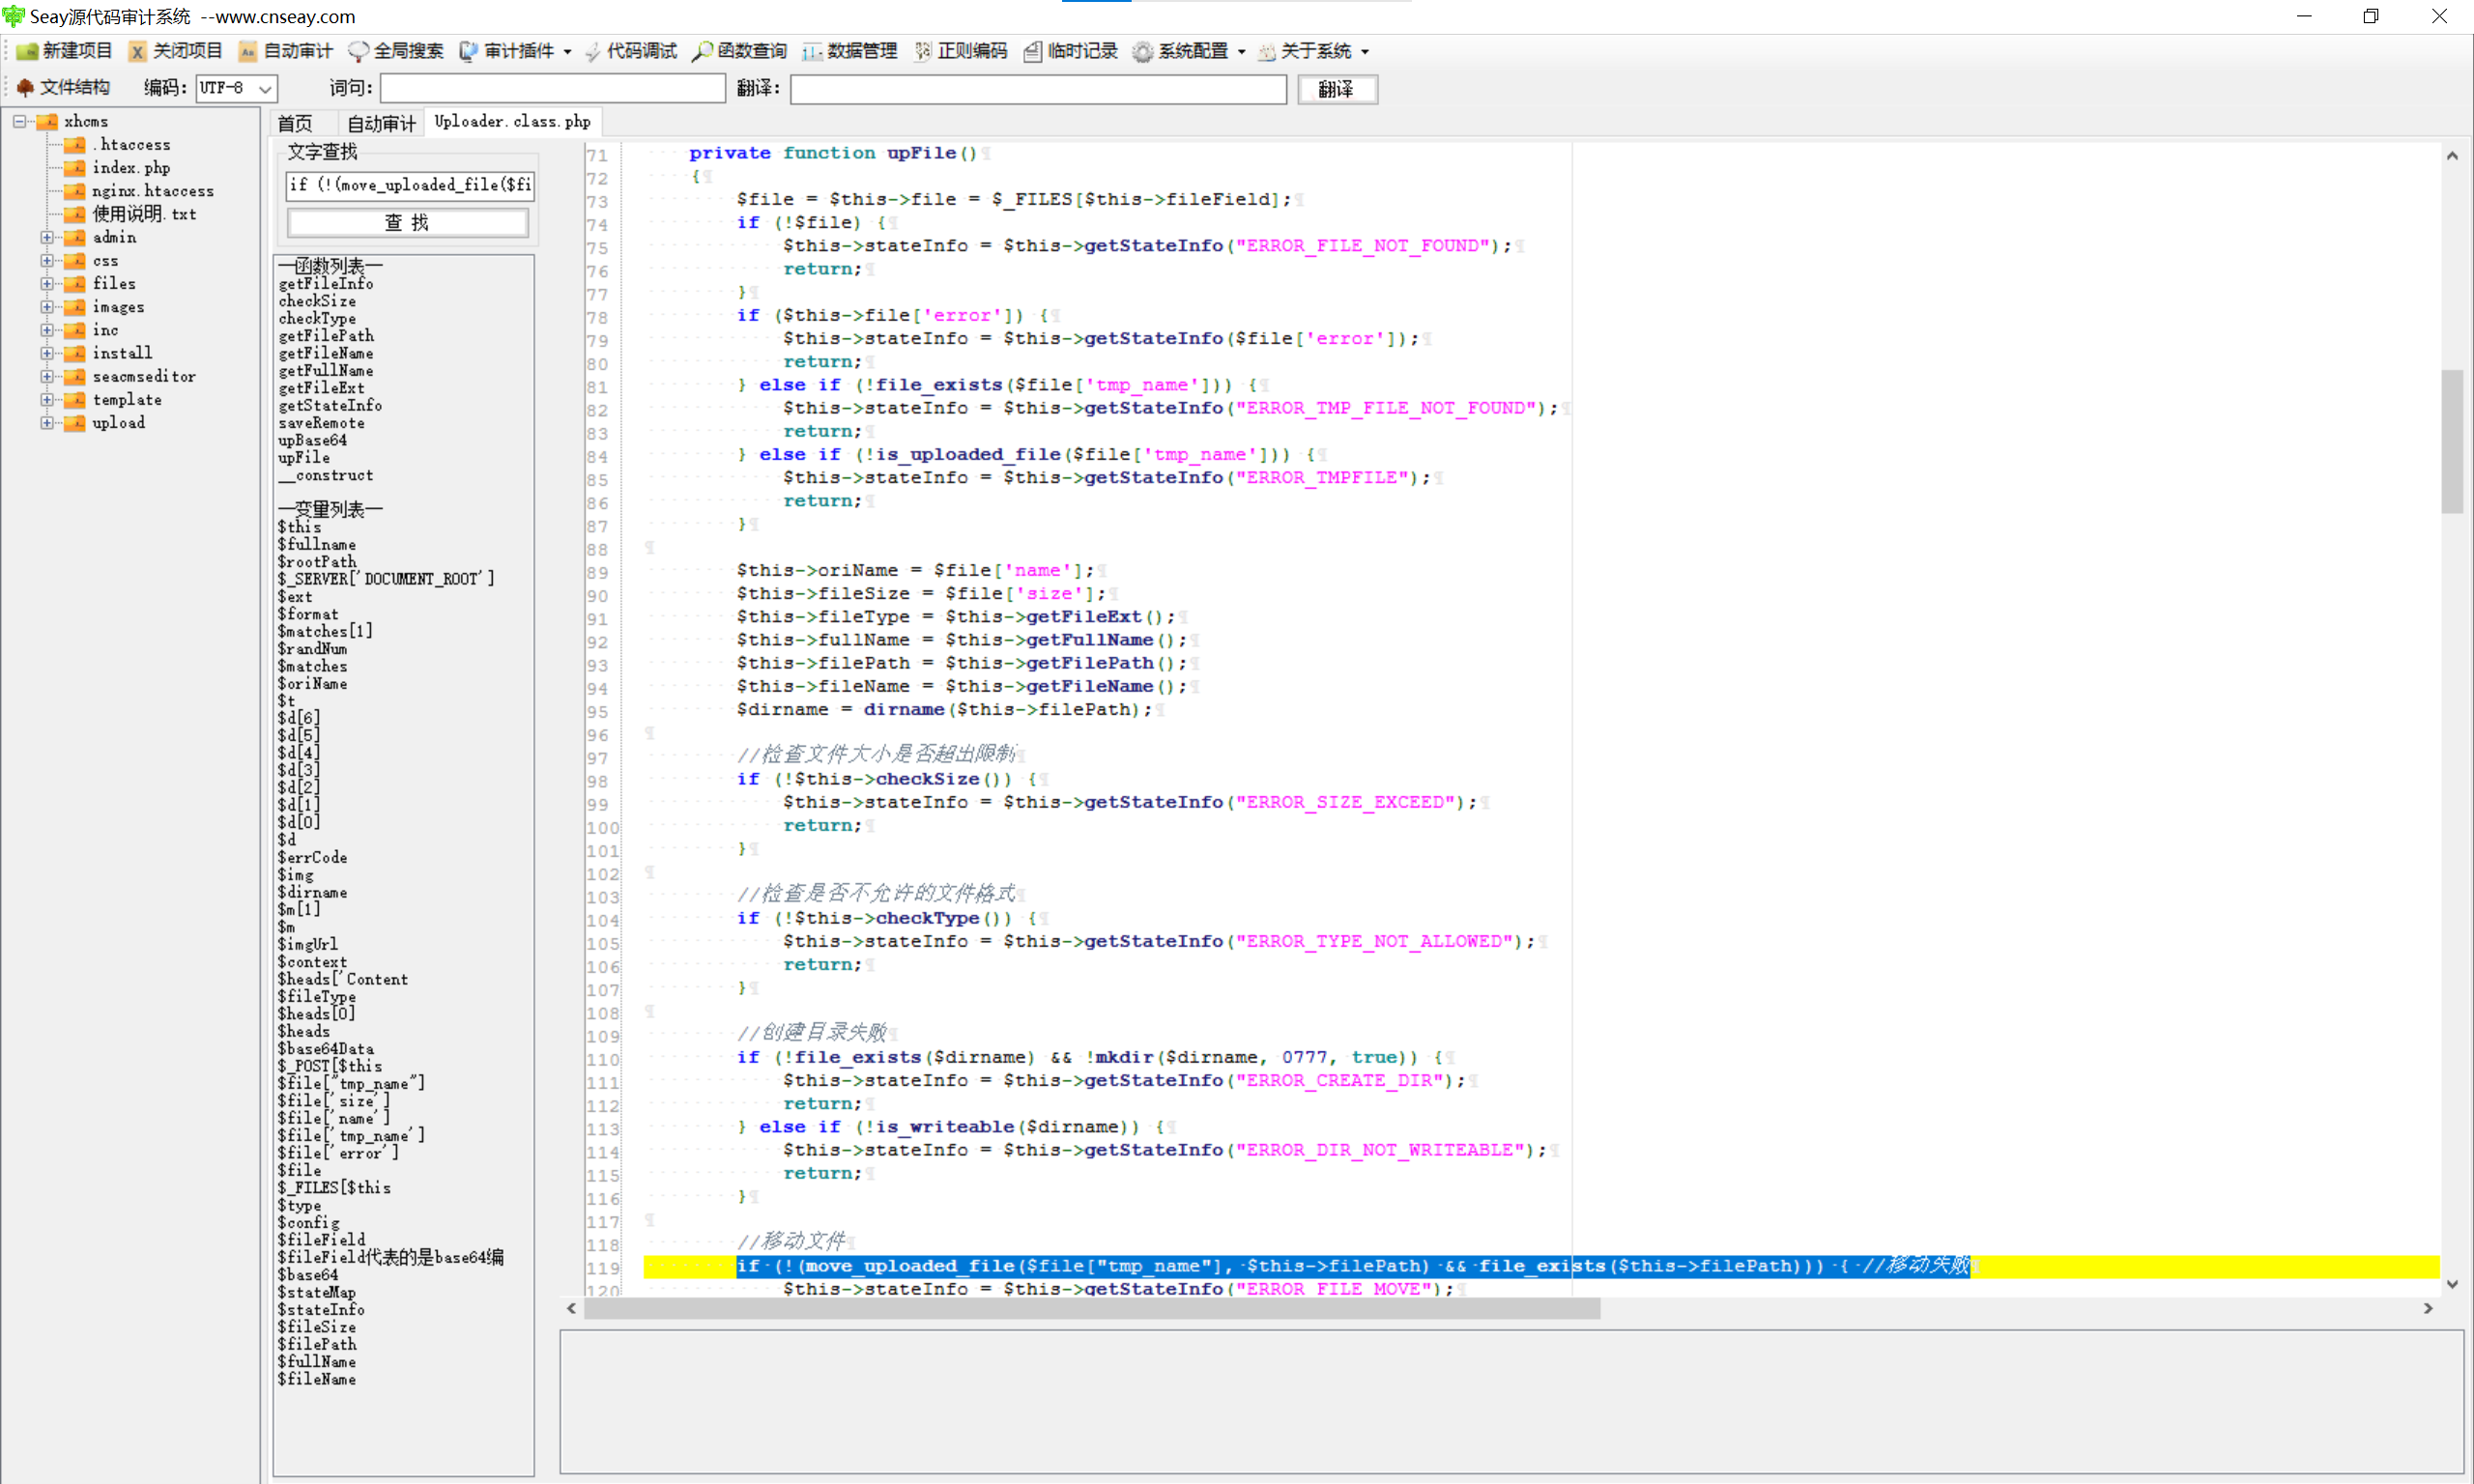Open 临时记录 (Temp Notes) tool

tap(1071, 51)
